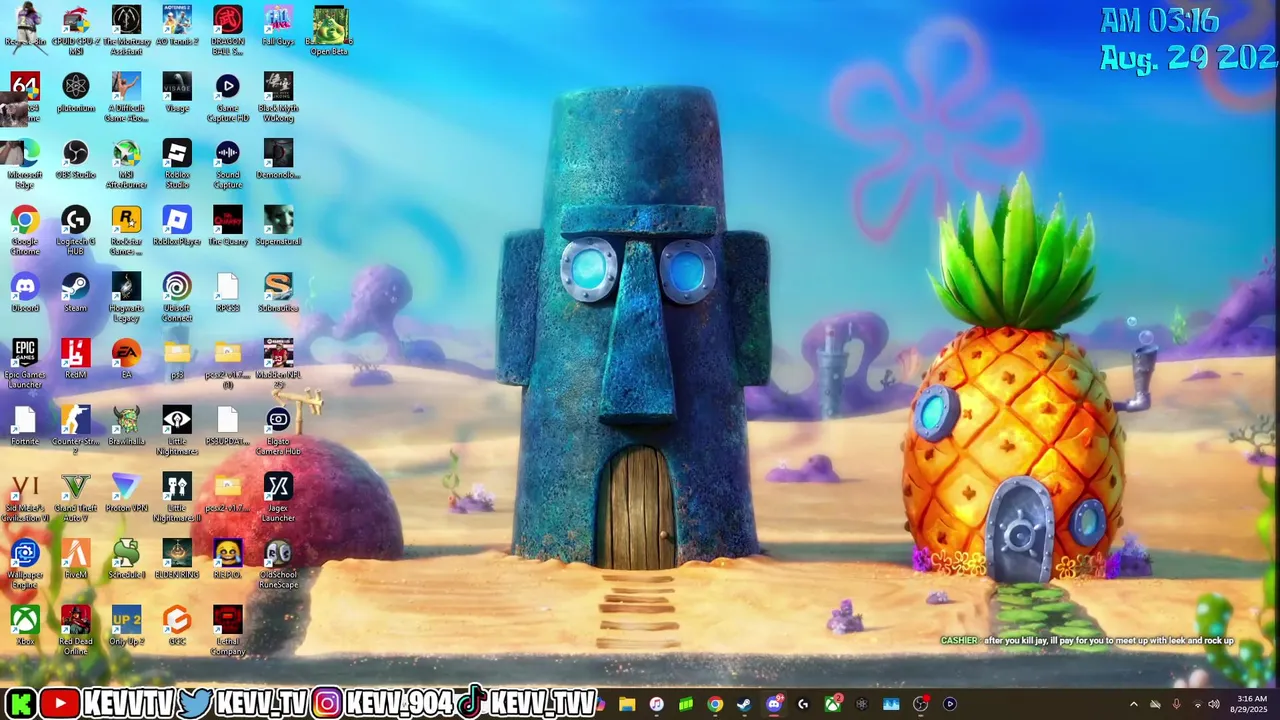Image resolution: width=1280 pixels, height=720 pixels.
Task: Open the Fortnite desktop shortcut
Action: [x=25, y=426]
